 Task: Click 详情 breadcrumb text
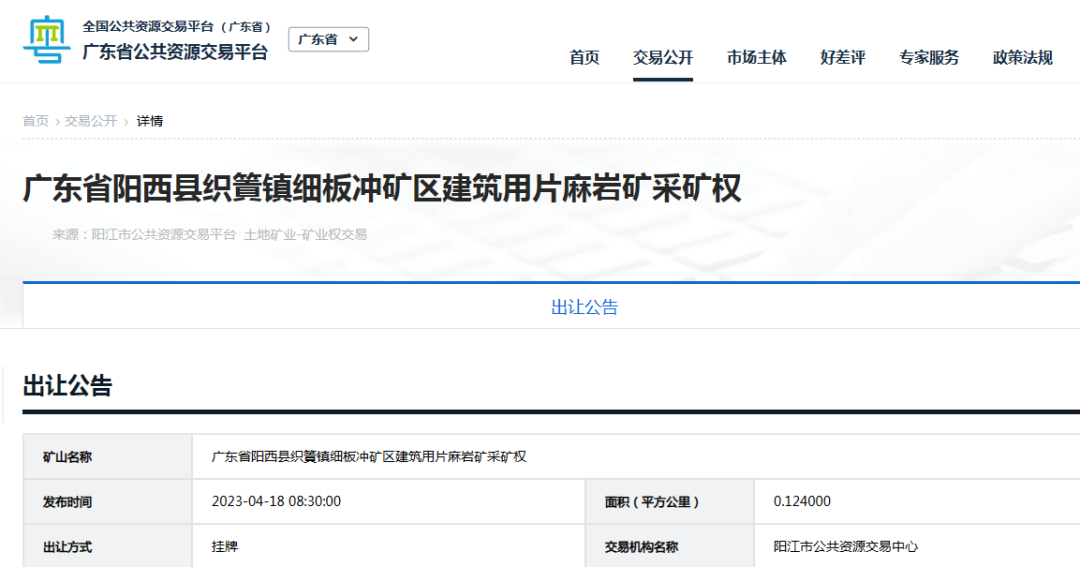point(149,121)
